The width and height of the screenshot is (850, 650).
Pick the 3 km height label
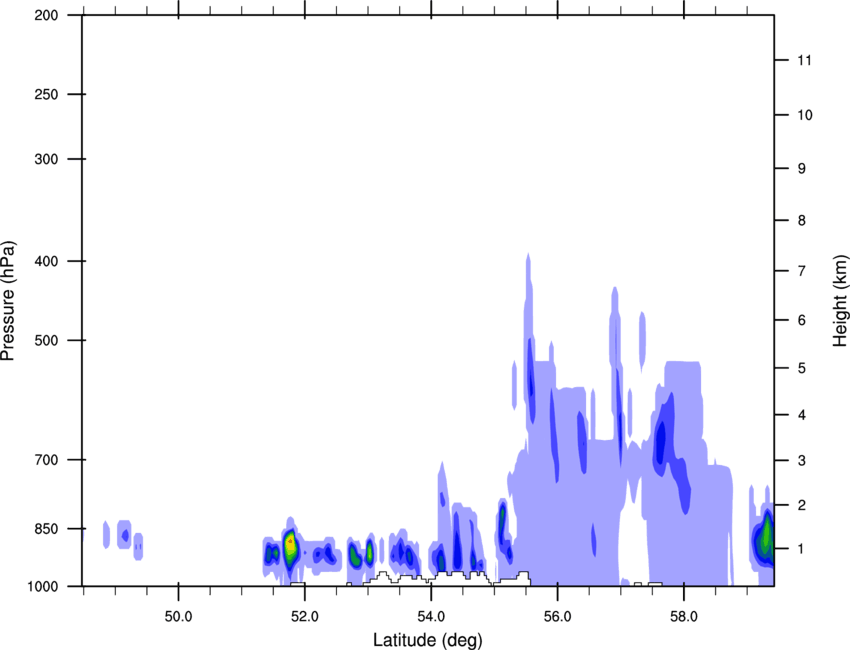pyautogui.click(x=802, y=460)
